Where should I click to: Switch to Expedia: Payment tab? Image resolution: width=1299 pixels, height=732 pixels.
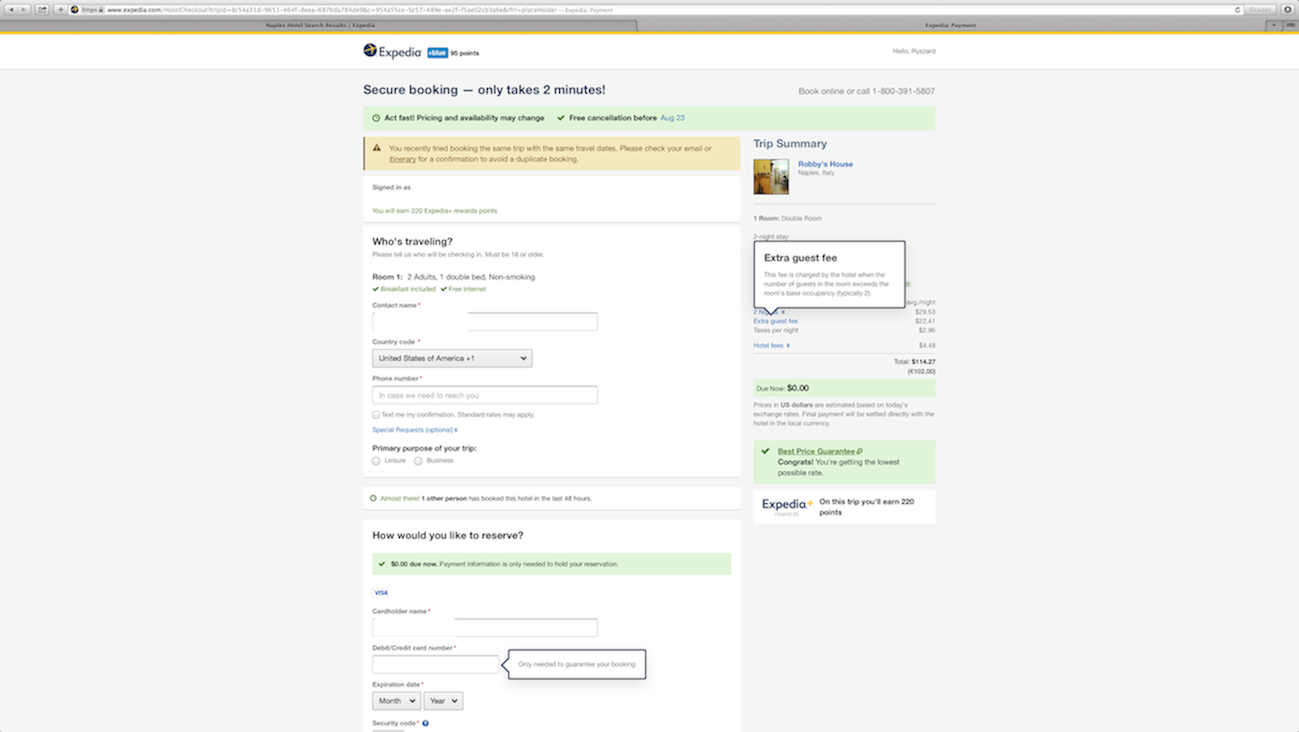950,25
